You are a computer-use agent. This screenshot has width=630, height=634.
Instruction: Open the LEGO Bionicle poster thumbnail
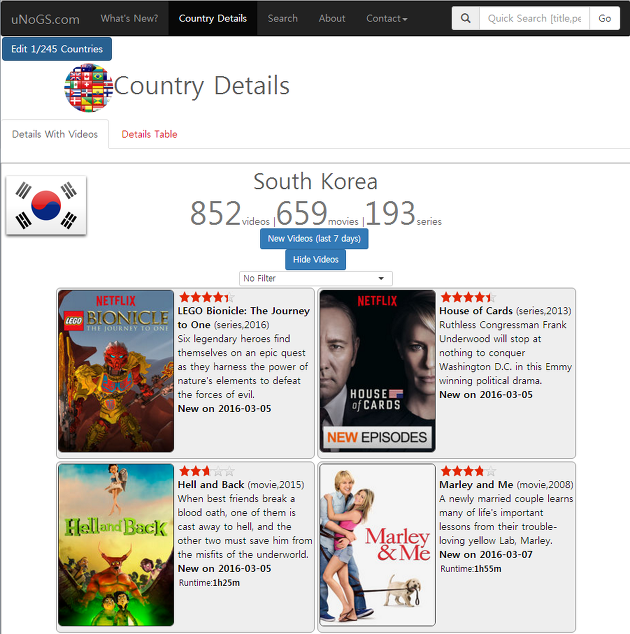pyautogui.click(x=116, y=371)
